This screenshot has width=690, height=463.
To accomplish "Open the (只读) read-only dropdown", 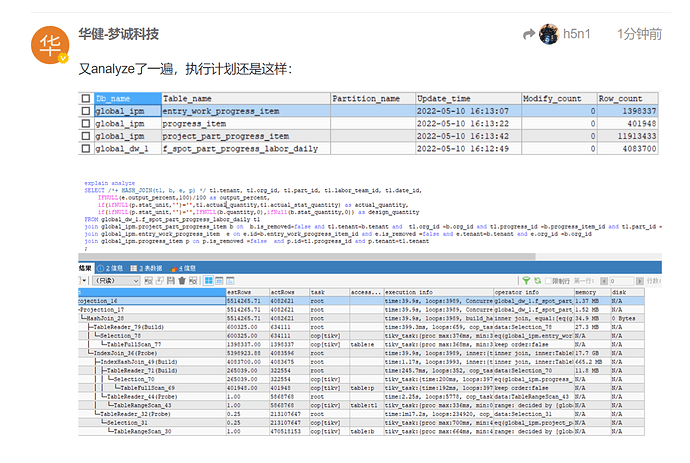I will (x=119, y=281).
